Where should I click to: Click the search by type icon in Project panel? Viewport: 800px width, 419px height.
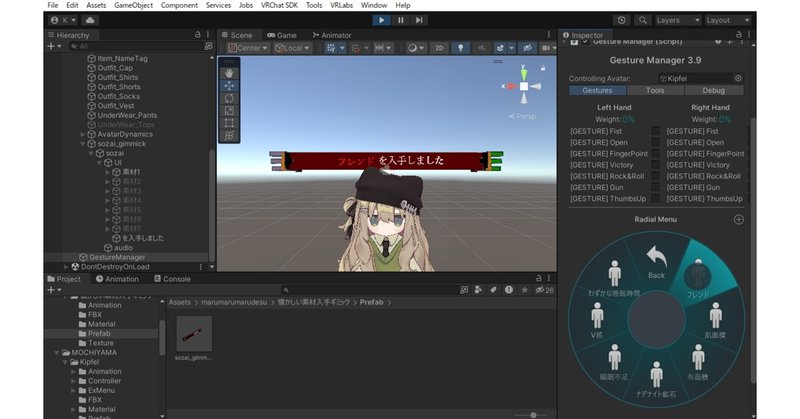tap(478, 290)
